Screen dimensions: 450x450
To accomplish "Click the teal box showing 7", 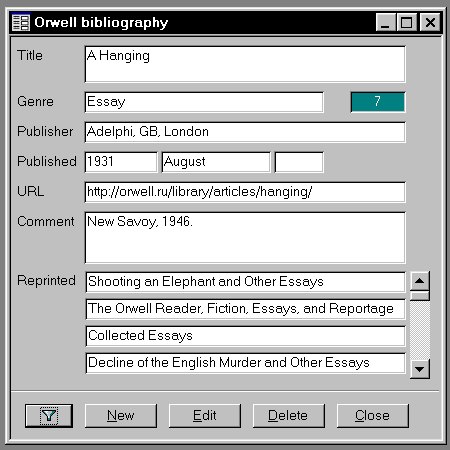I will click(378, 102).
